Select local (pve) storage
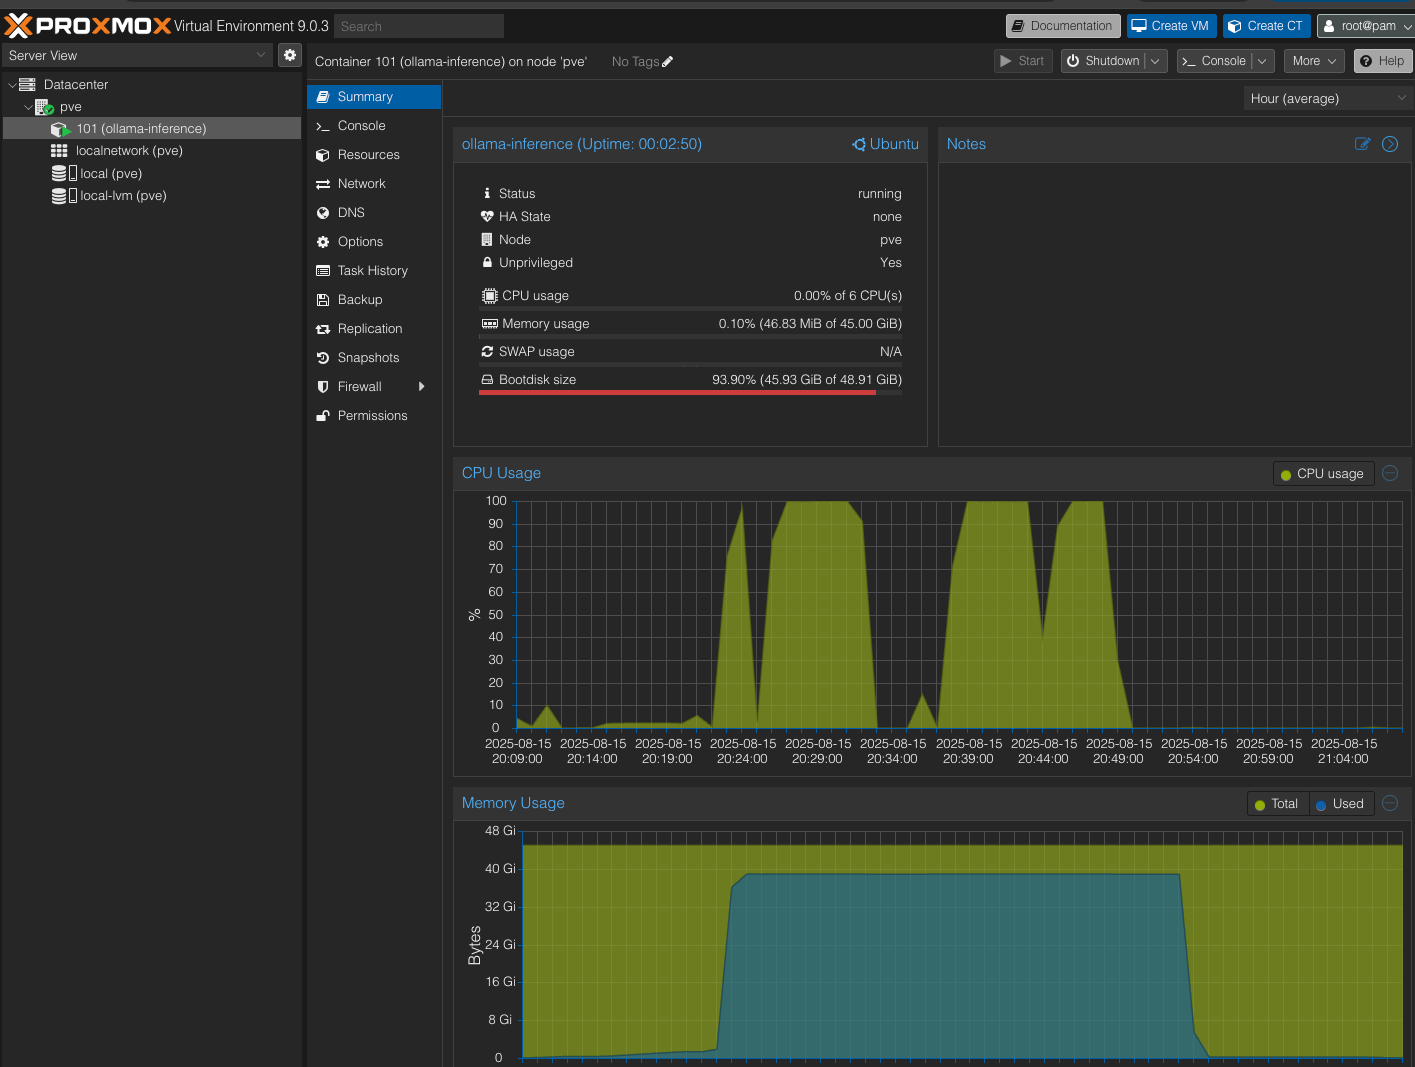This screenshot has width=1415, height=1067. tap(152, 173)
